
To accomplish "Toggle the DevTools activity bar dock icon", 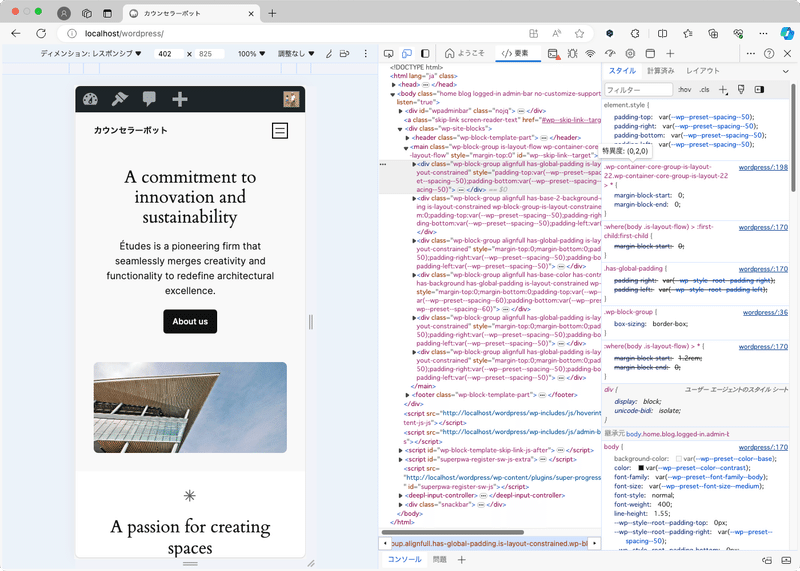I will tap(425, 54).
